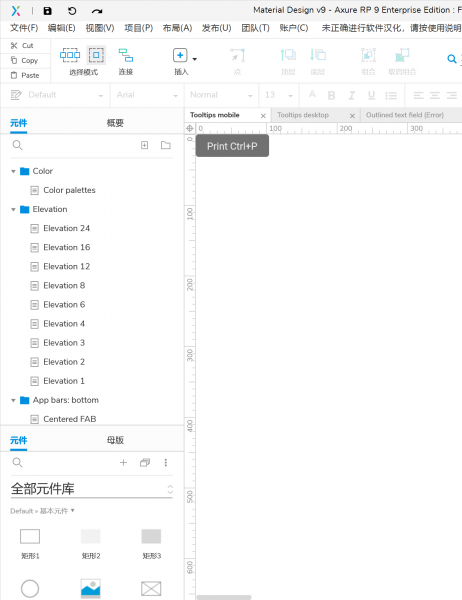Open the Insert dropdown arrow

tap(194, 59)
